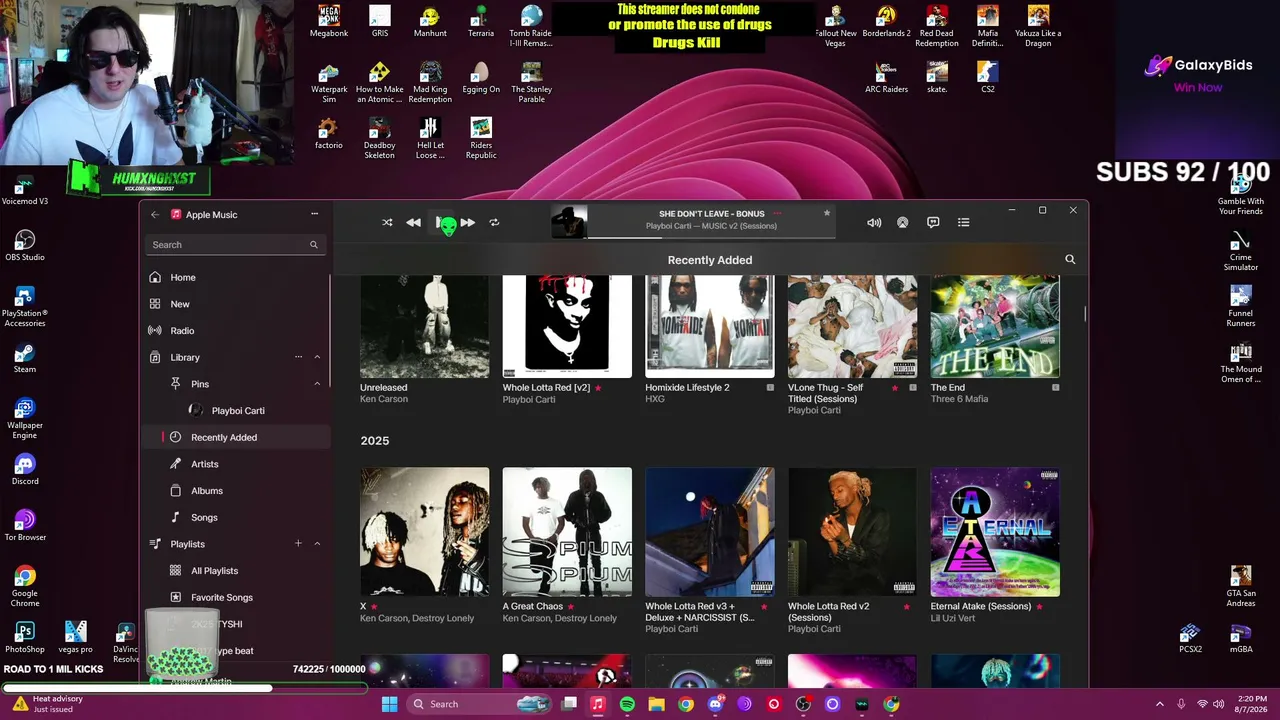
Task: Open the Steam desktop shortcut
Action: point(25,358)
